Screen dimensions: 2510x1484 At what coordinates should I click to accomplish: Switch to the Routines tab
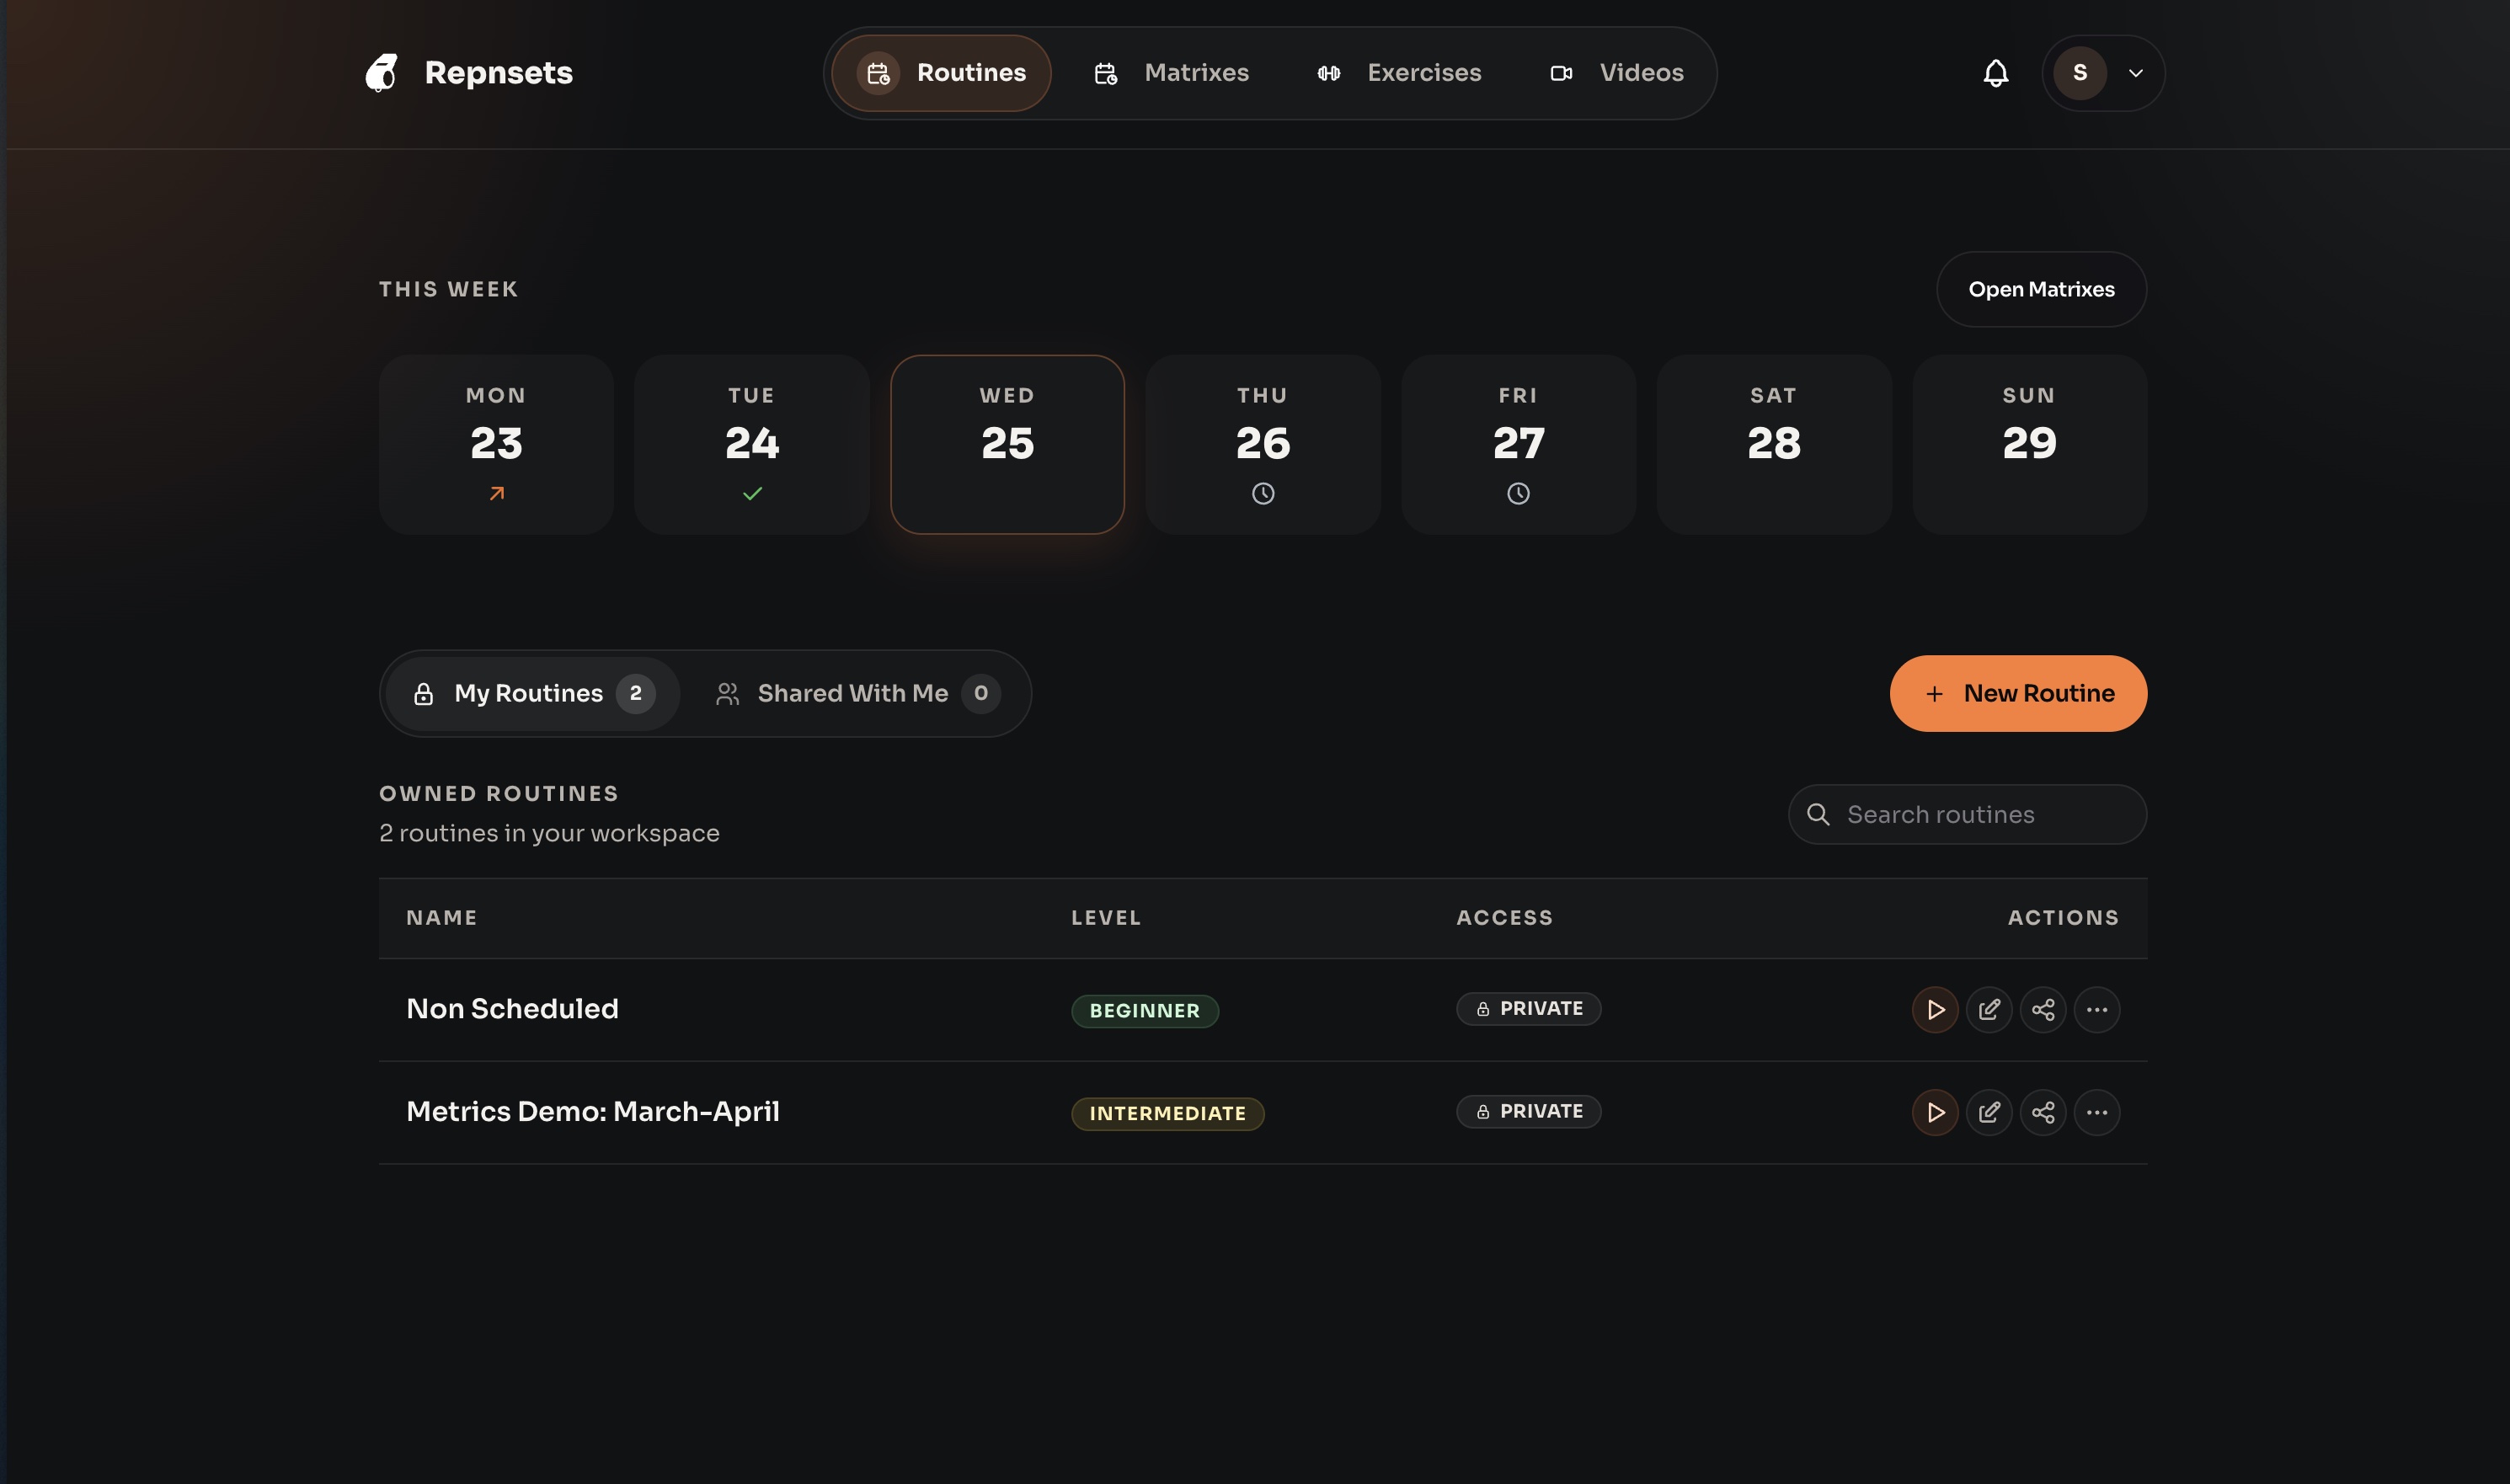pos(940,72)
